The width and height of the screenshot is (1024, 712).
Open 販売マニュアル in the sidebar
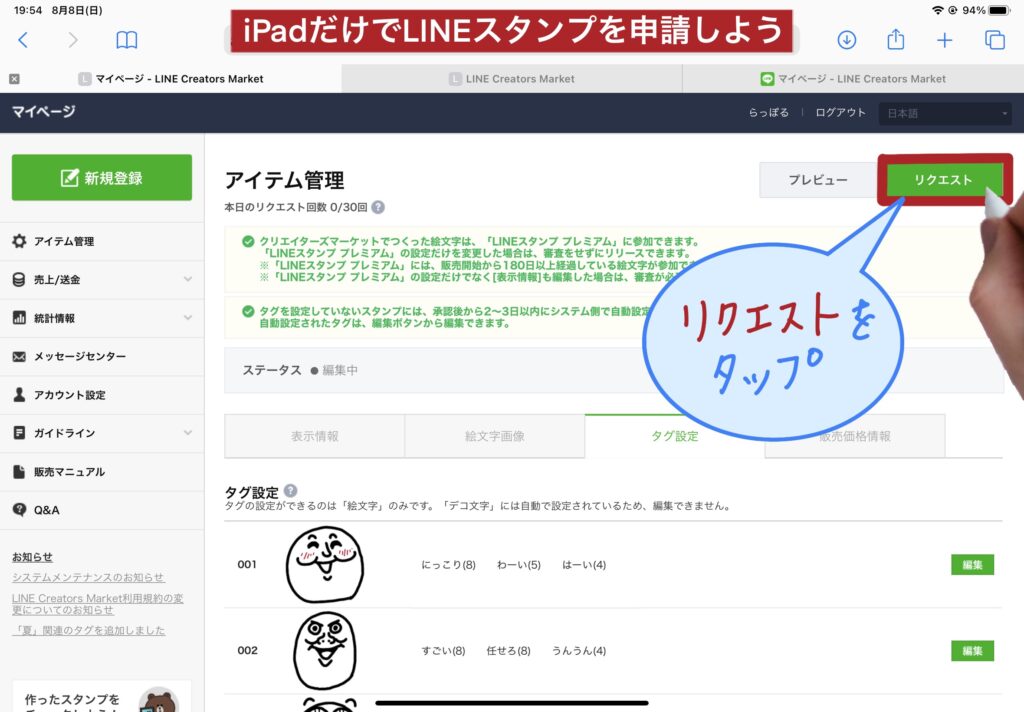[102, 472]
